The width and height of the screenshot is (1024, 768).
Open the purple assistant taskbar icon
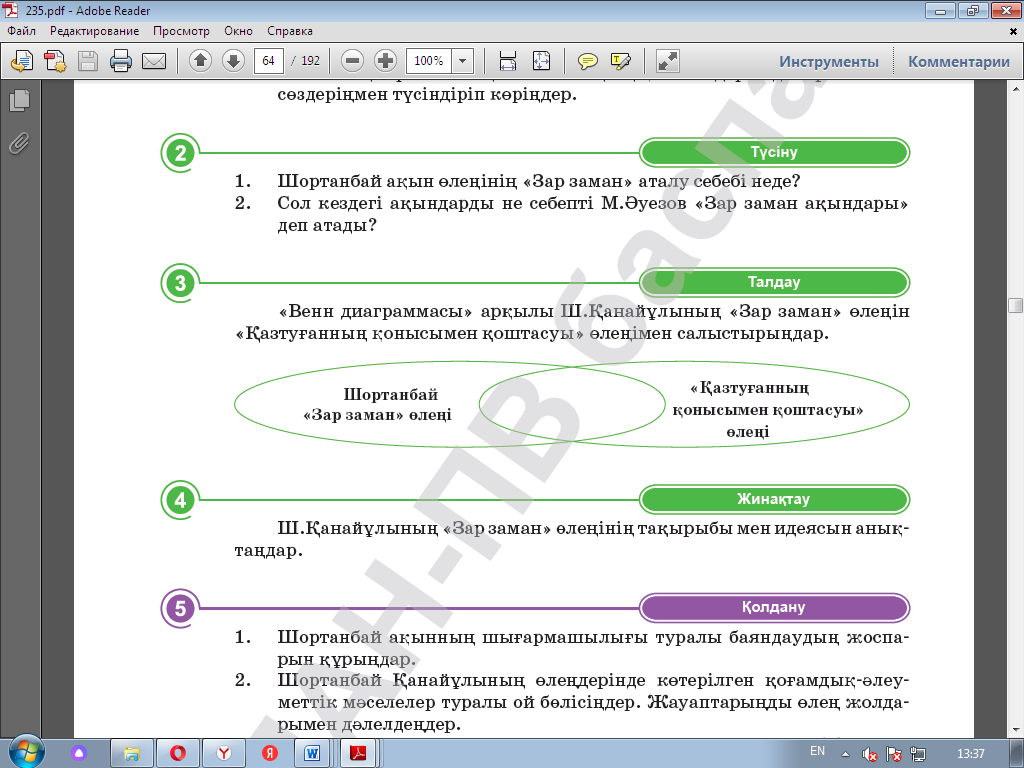pyautogui.click(x=79, y=754)
